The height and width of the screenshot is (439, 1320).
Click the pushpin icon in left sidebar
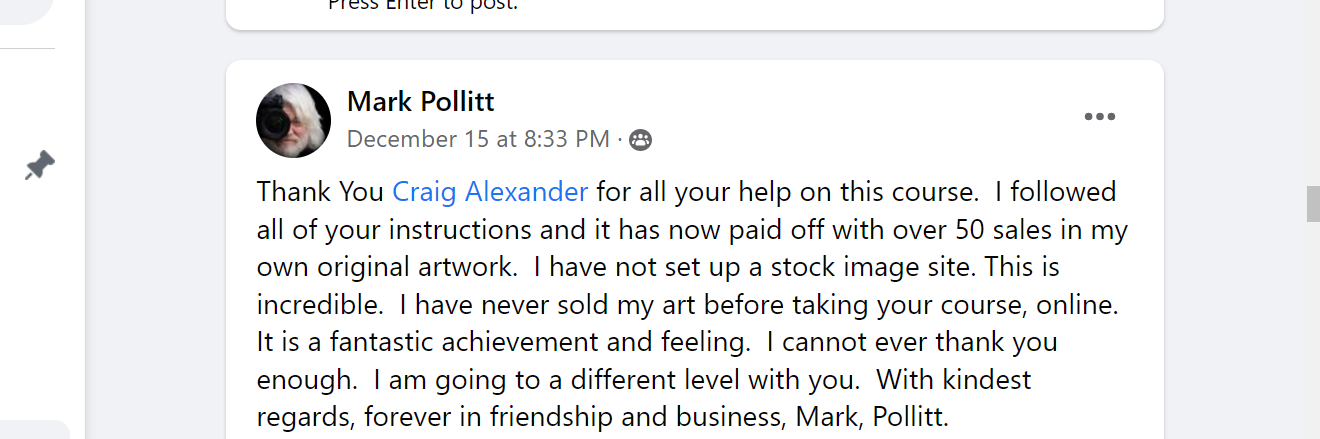tap(39, 166)
